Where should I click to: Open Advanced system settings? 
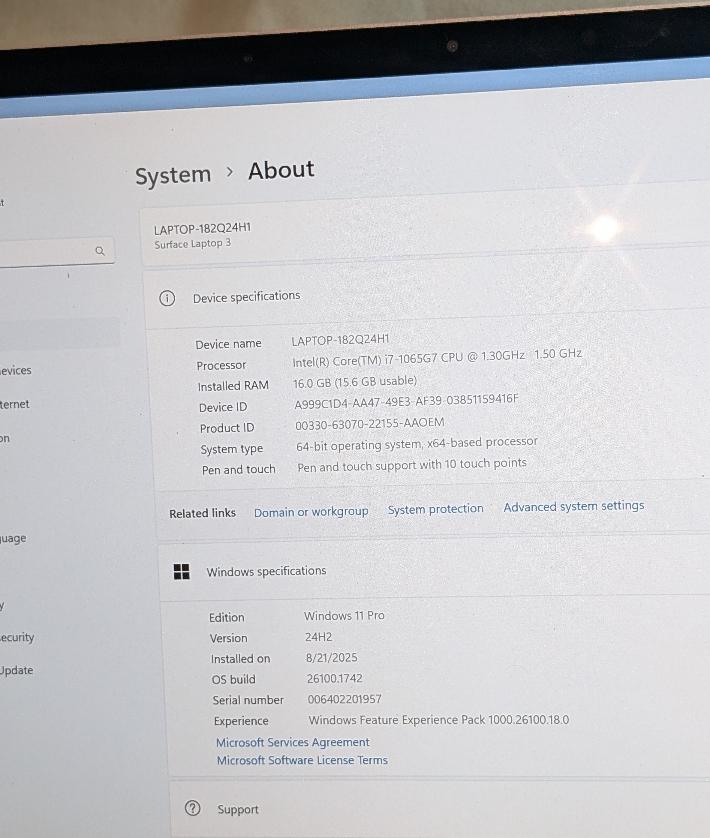coord(573,506)
